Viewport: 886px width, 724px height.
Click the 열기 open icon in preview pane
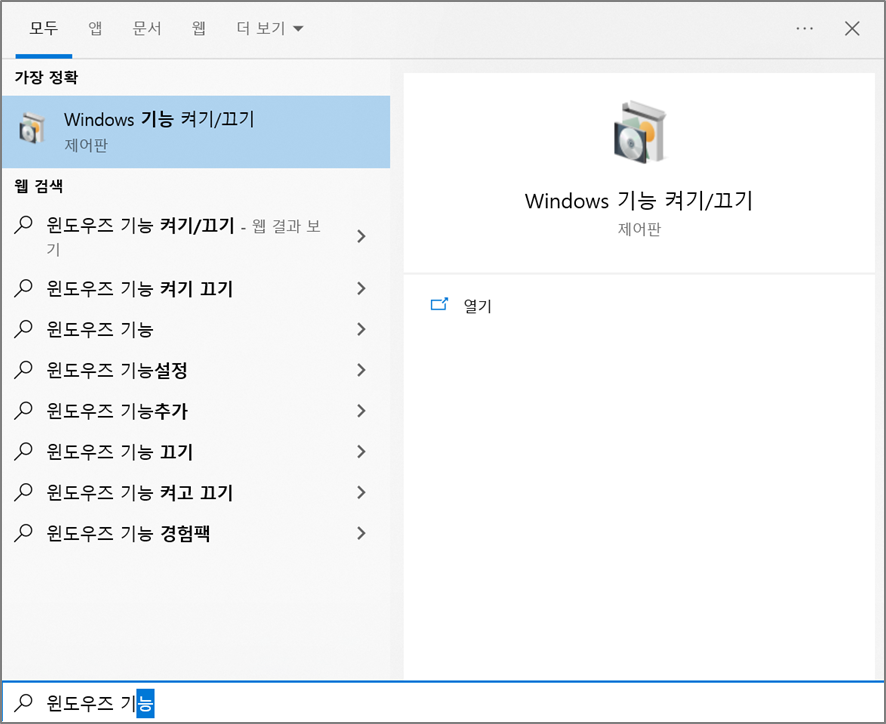click(x=439, y=305)
